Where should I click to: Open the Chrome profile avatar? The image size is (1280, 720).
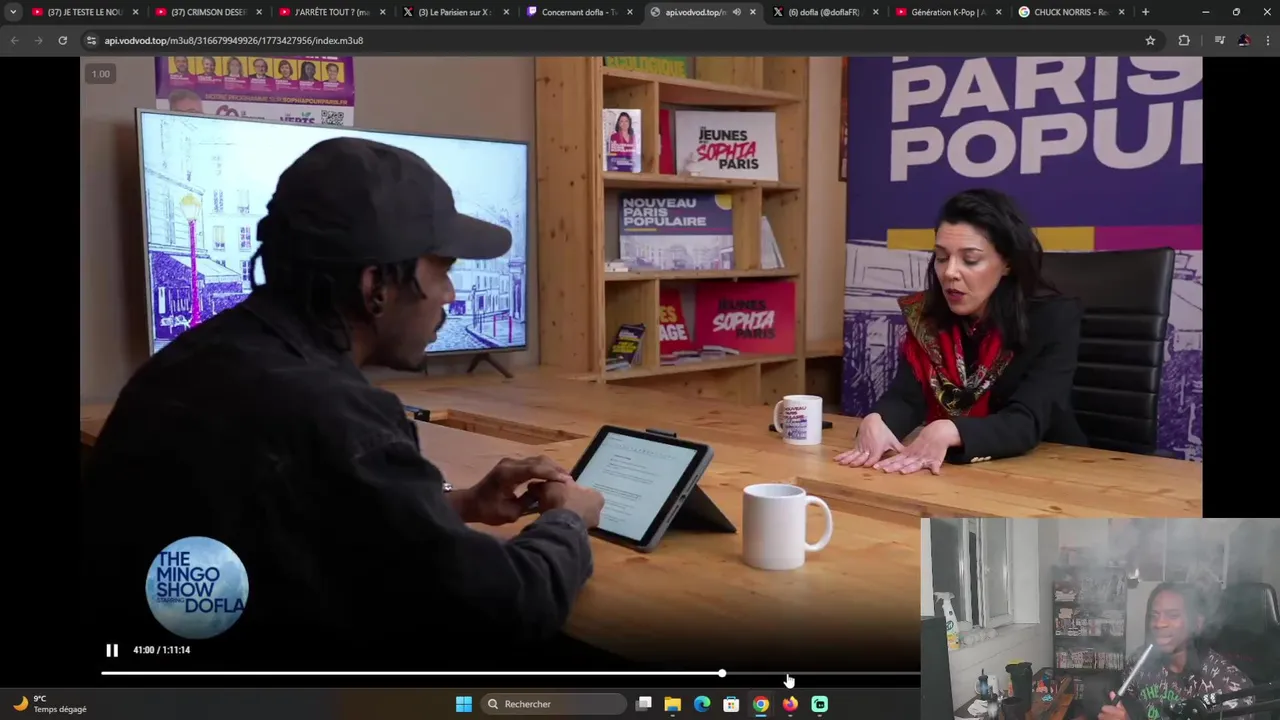click(x=1243, y=40)
